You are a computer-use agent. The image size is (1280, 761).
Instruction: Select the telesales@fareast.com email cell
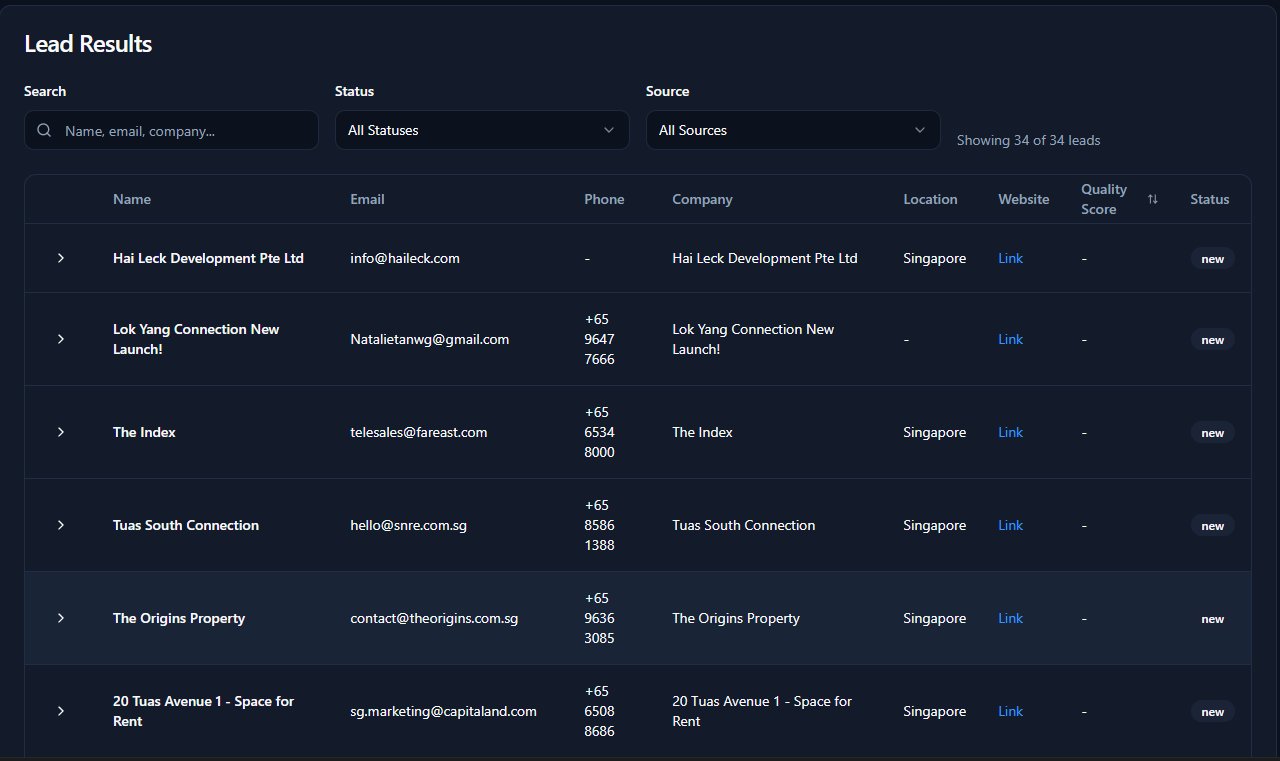(418, 432)
